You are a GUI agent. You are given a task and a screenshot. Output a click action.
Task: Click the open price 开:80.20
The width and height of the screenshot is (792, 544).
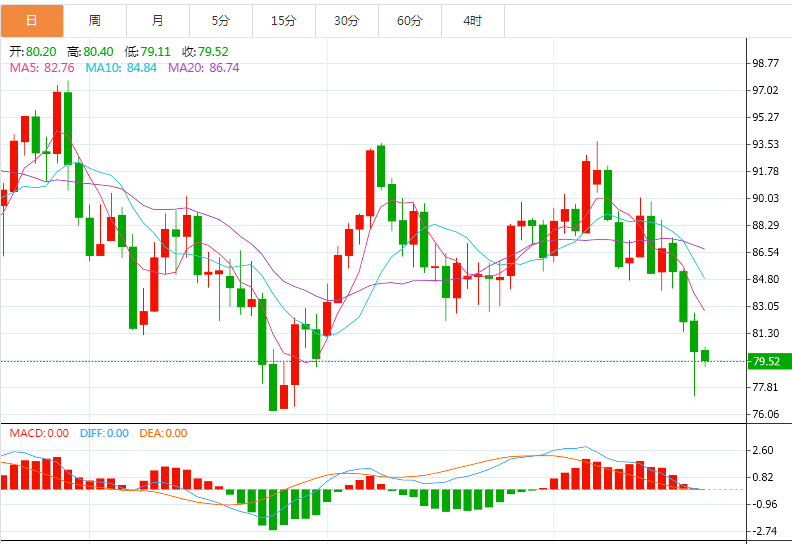pyautogui.click(x=33, y=52)
